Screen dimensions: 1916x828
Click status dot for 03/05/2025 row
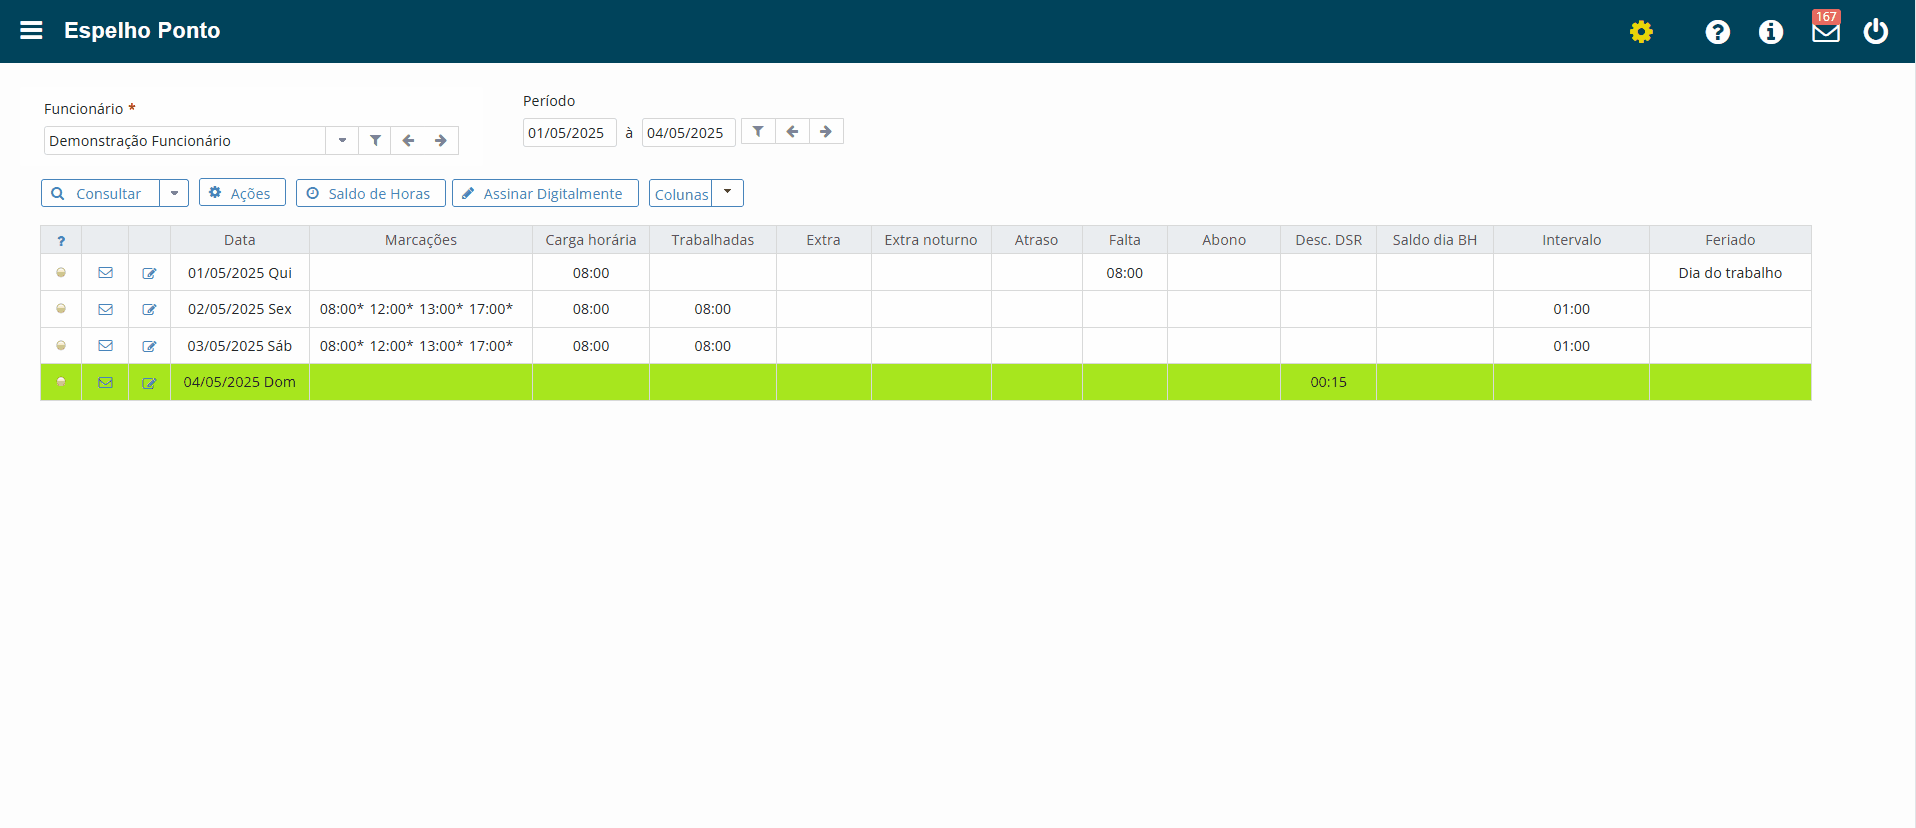(x=61, y=345)
